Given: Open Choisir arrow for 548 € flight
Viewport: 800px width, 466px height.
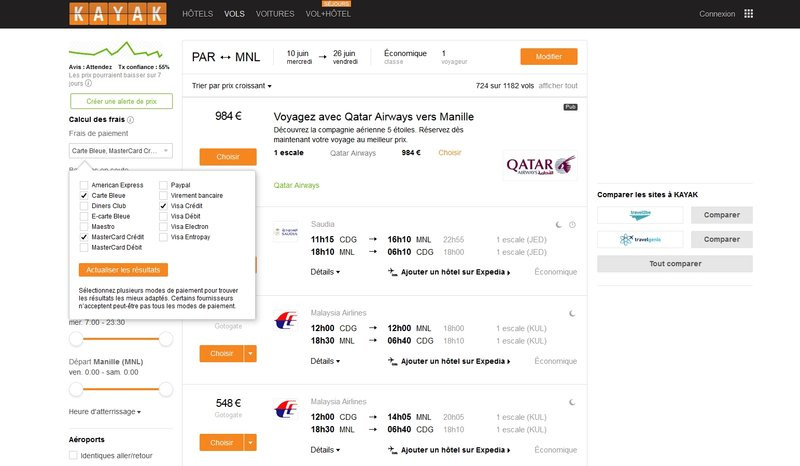Looking at the screenshot, I should 250,443.
